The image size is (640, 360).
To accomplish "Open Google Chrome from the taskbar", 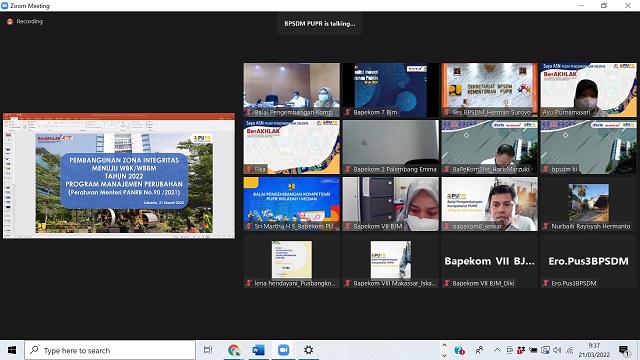I will 234,350.
